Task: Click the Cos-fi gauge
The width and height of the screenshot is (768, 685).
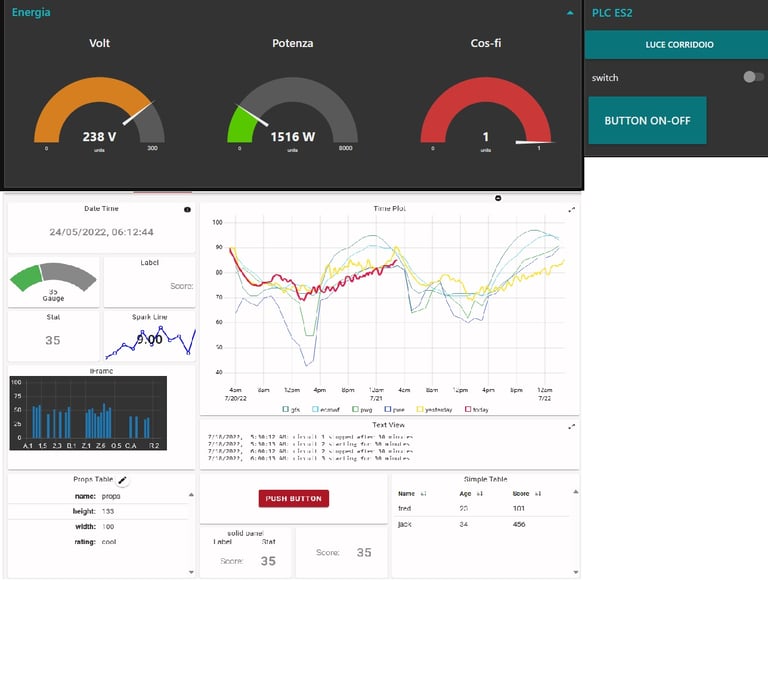Action: (x=486, y=111)
